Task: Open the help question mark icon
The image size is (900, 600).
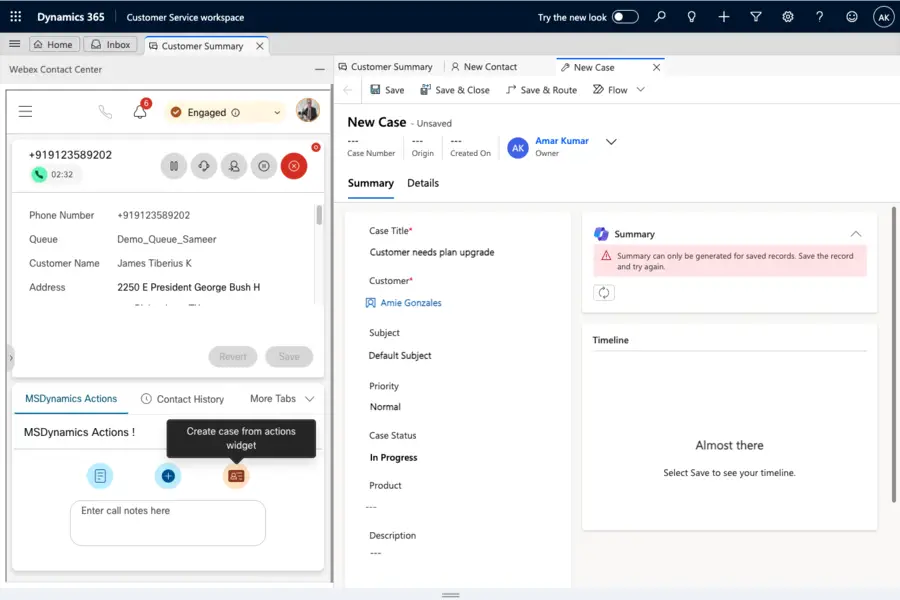Action: 820,17
